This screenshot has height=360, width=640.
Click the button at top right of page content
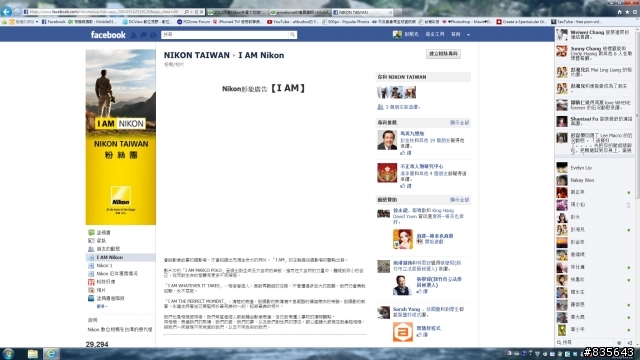(x=443, y=54)
